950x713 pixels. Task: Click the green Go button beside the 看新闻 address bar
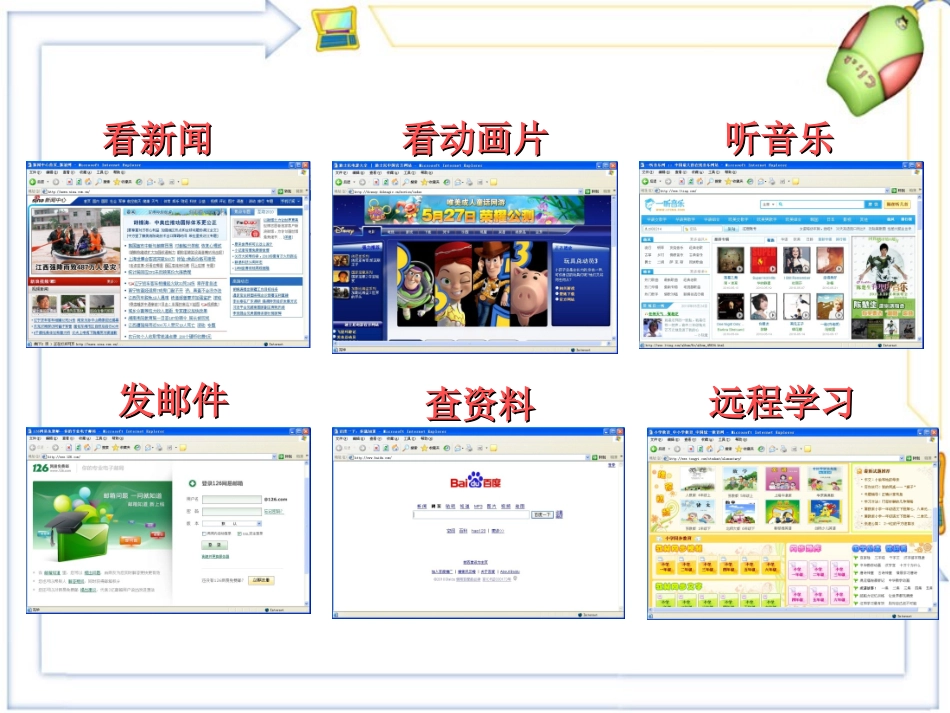(281, 191)
